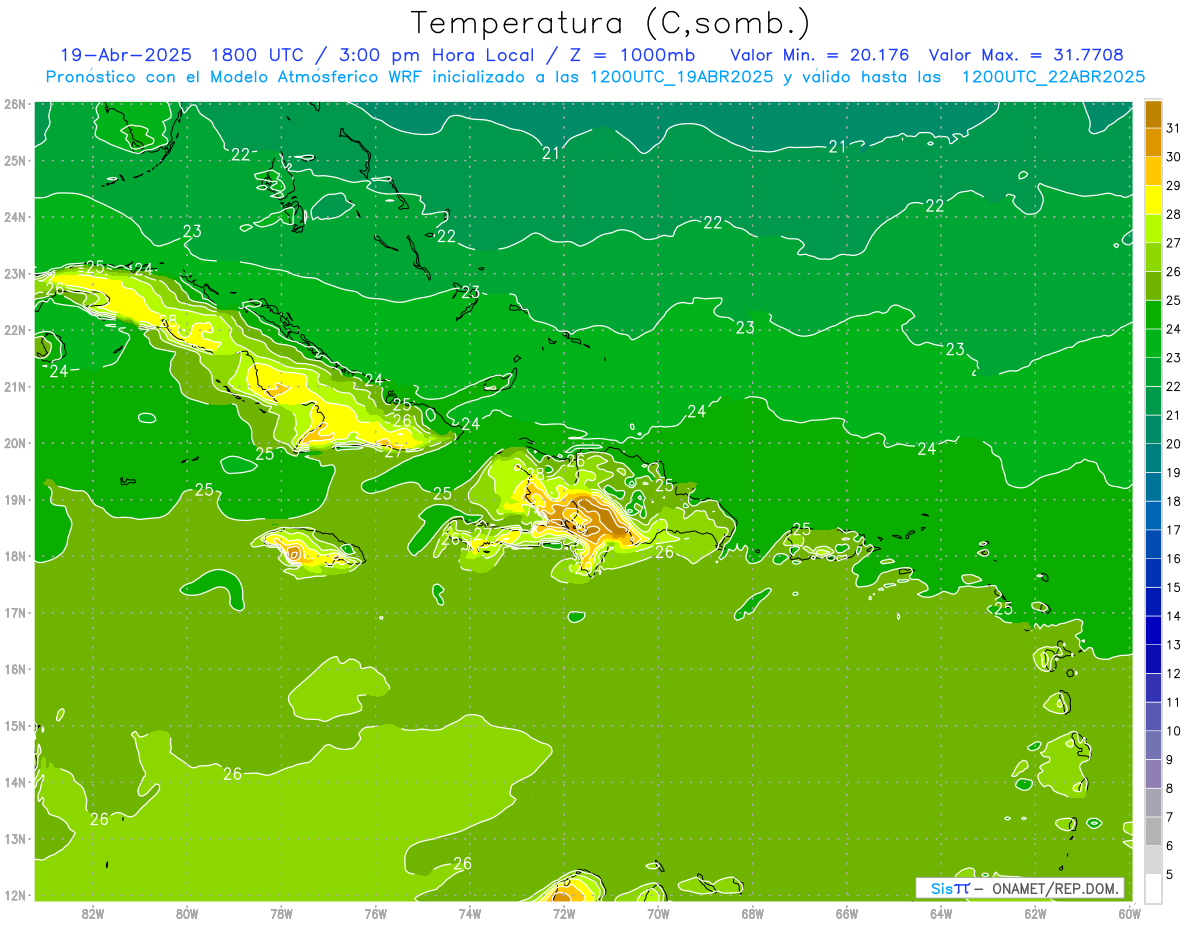Click the 78W longitude axis label
The image size is (1200, 927).
point(281,913)
